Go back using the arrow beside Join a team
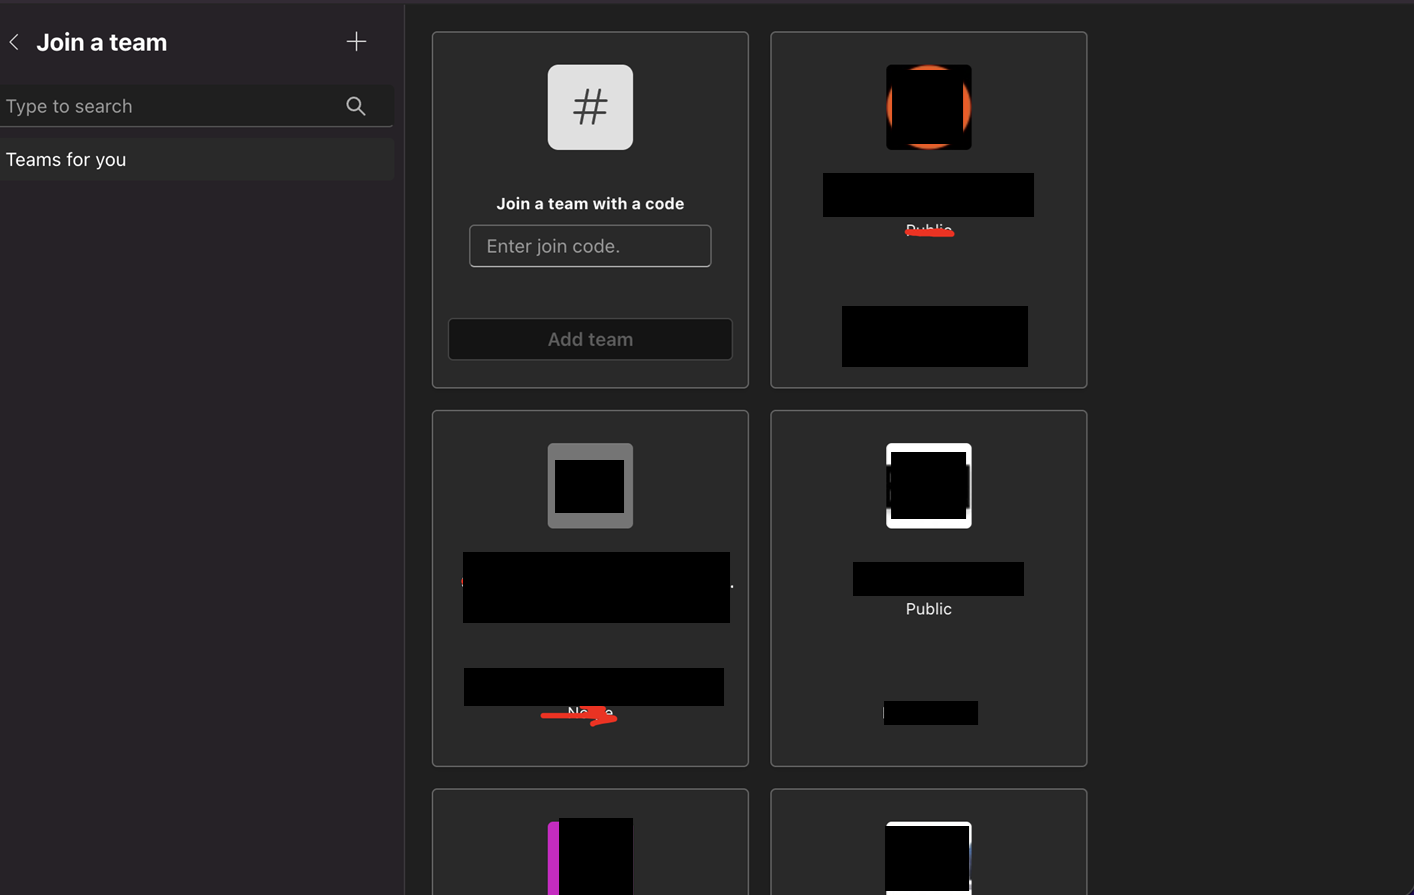 (x=14, y=42)
